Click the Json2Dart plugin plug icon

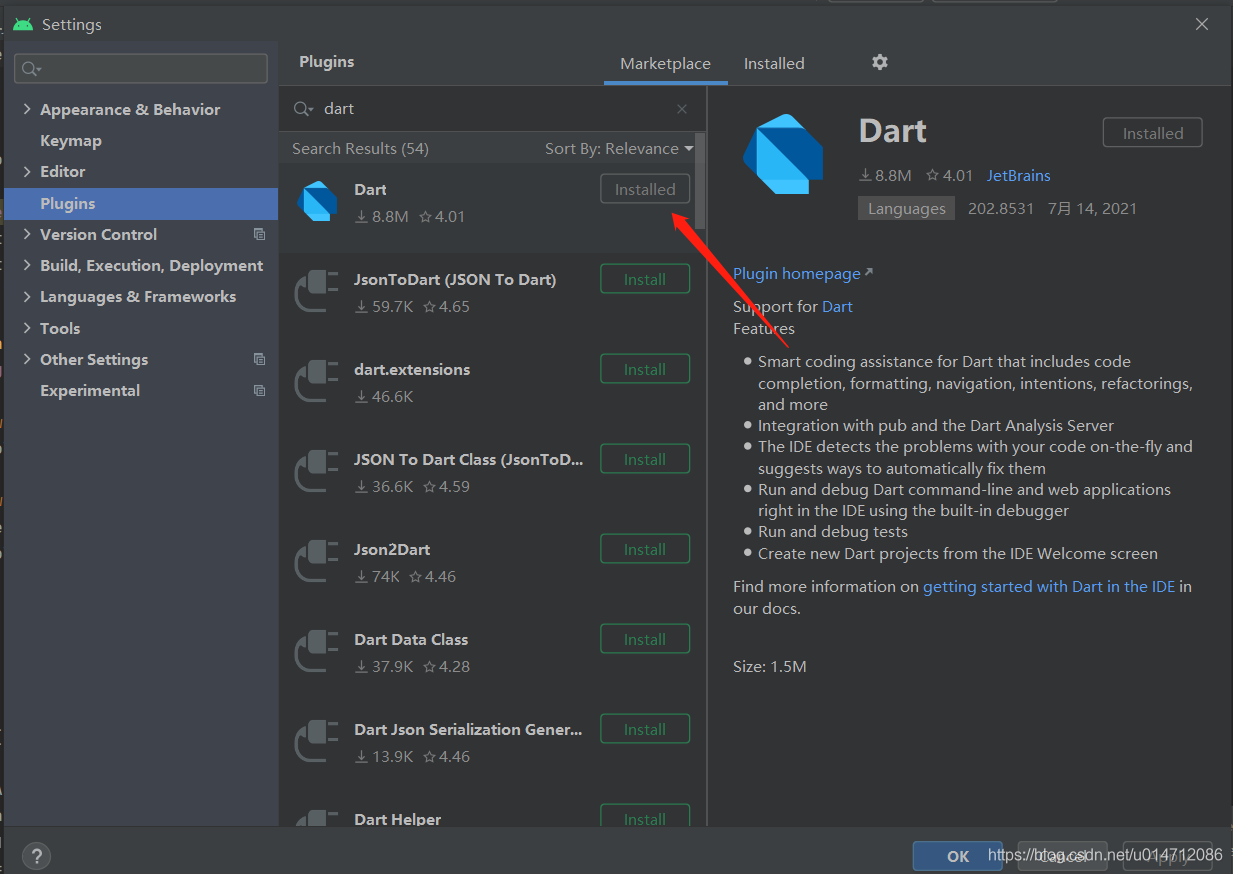(317, 561)
